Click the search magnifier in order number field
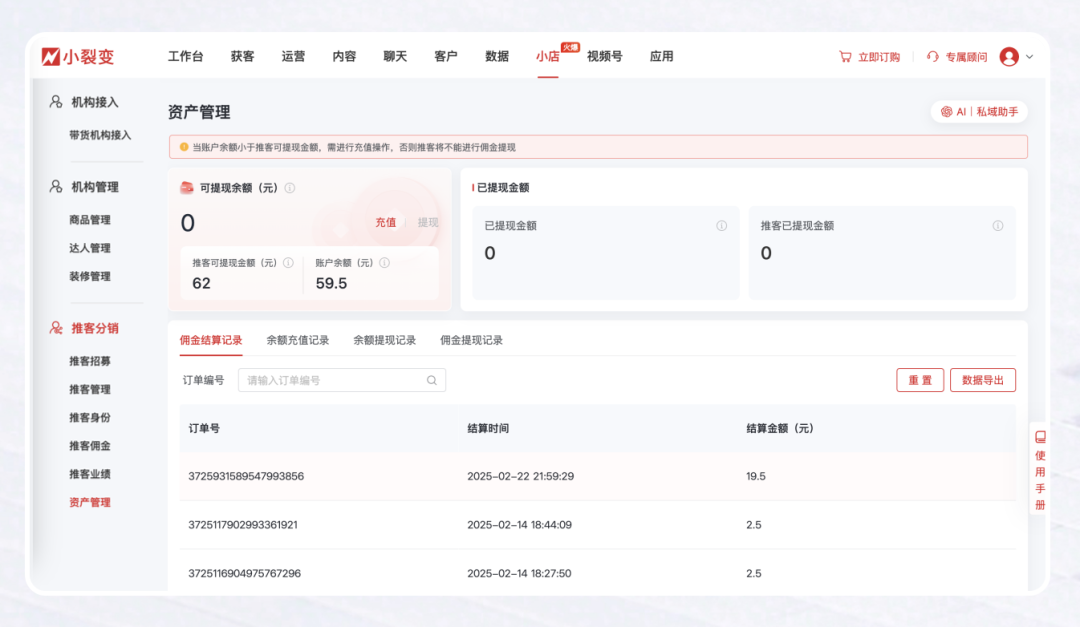Viewport: 1080px width, 627px height. coord(430,380)
